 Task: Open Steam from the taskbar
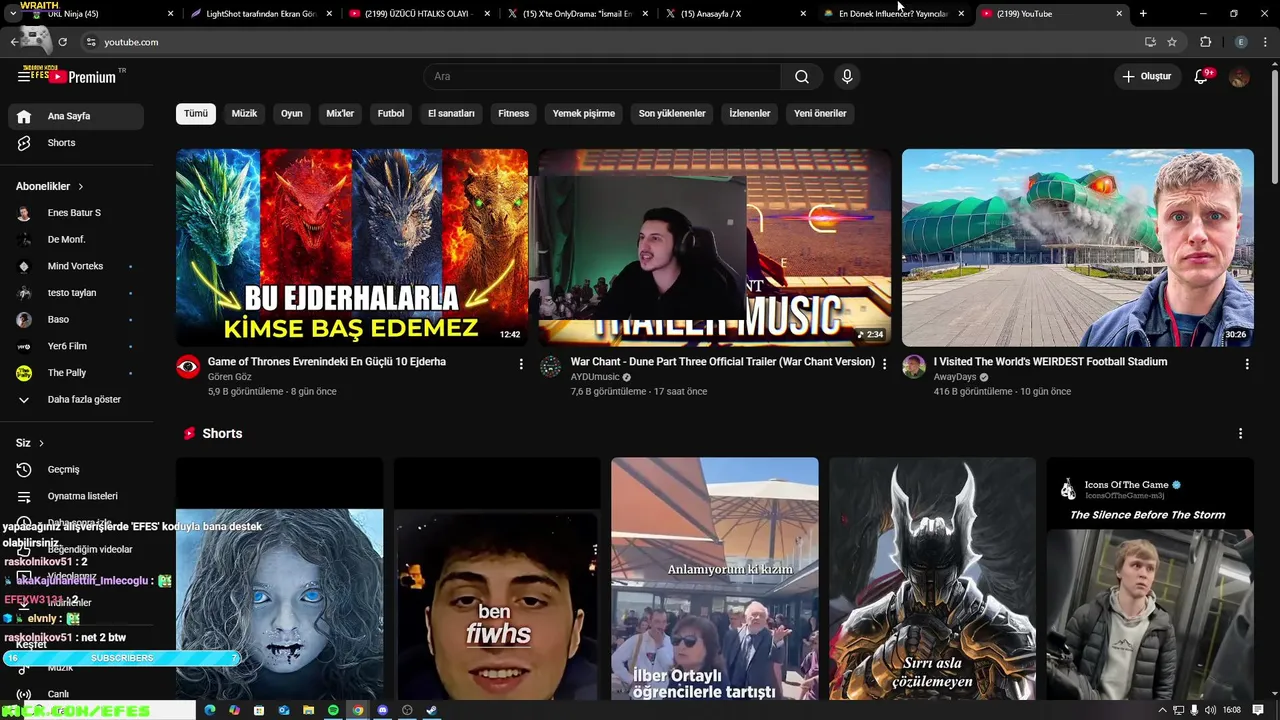pos(431,710)
